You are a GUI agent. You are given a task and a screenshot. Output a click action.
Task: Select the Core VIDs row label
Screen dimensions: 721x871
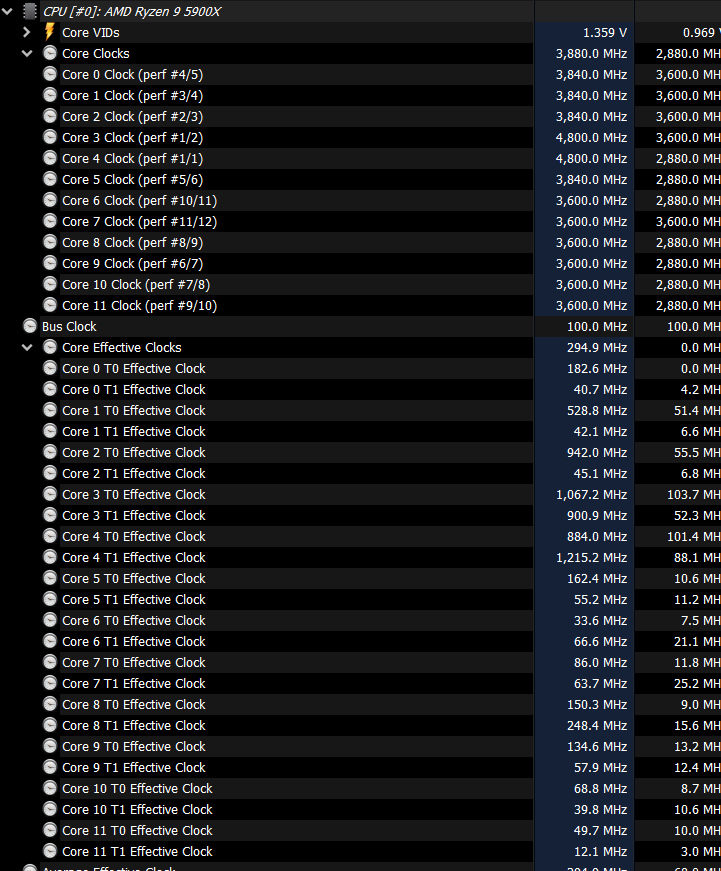(x=91, y=33)
